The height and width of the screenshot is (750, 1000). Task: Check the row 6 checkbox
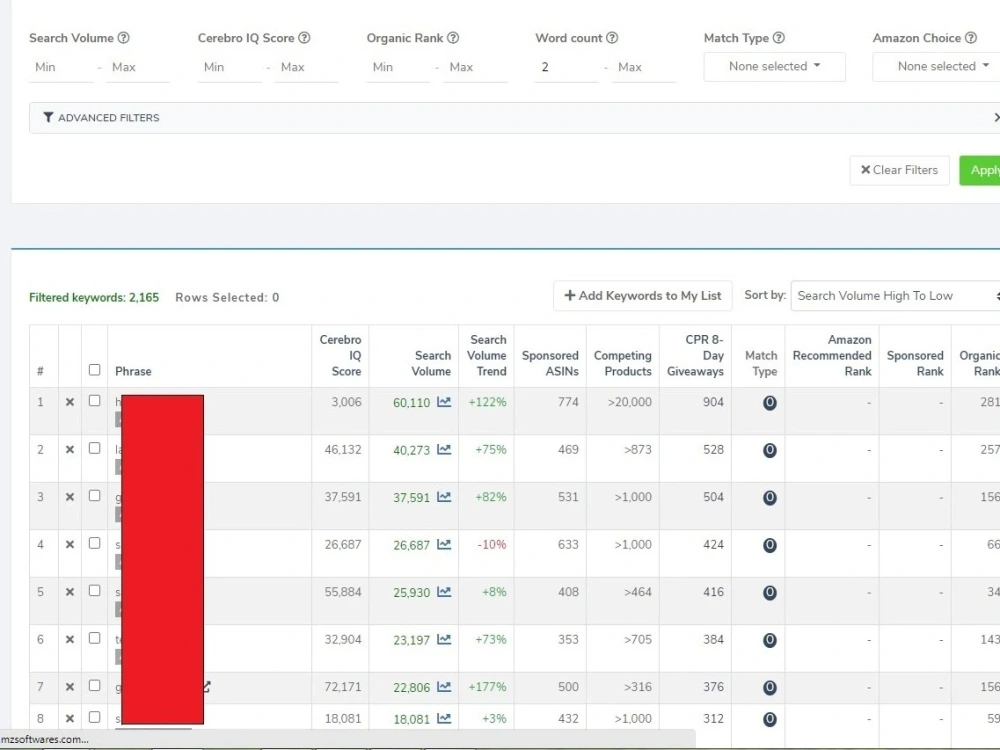pos(94,638)
